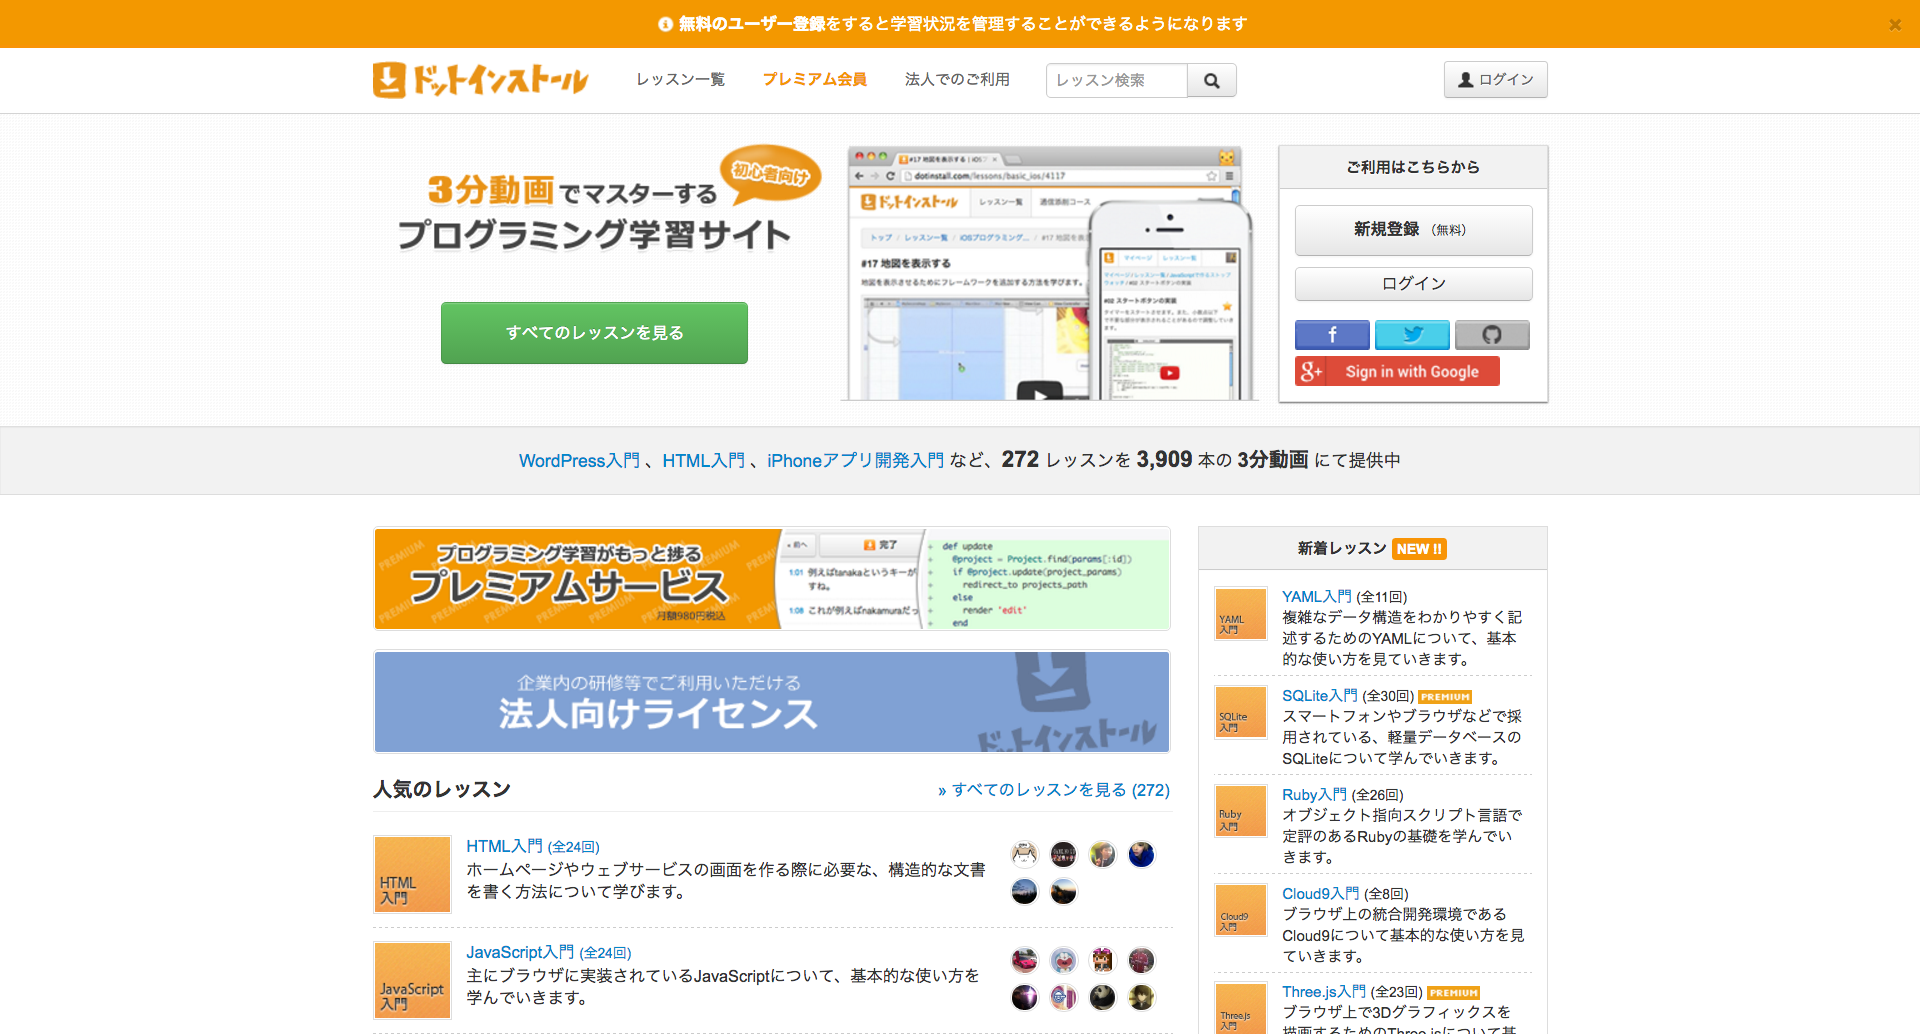Close the orange notification banner

[x=1894, y=24]
